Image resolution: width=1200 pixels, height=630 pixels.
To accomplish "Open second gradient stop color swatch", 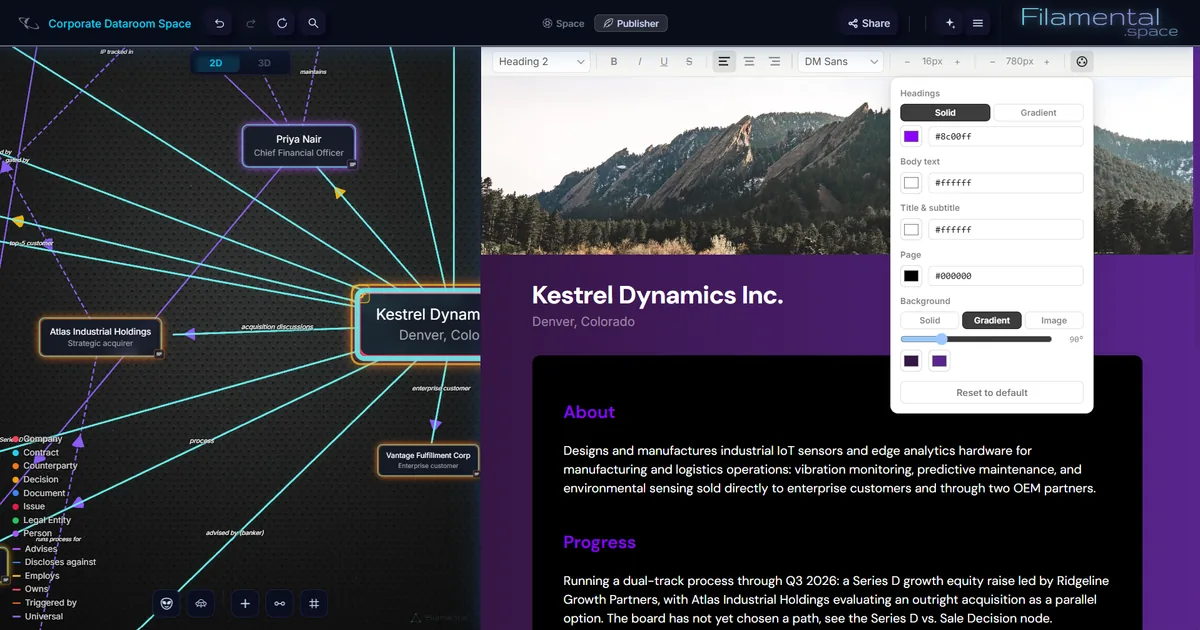I will (x=939, y=362).
